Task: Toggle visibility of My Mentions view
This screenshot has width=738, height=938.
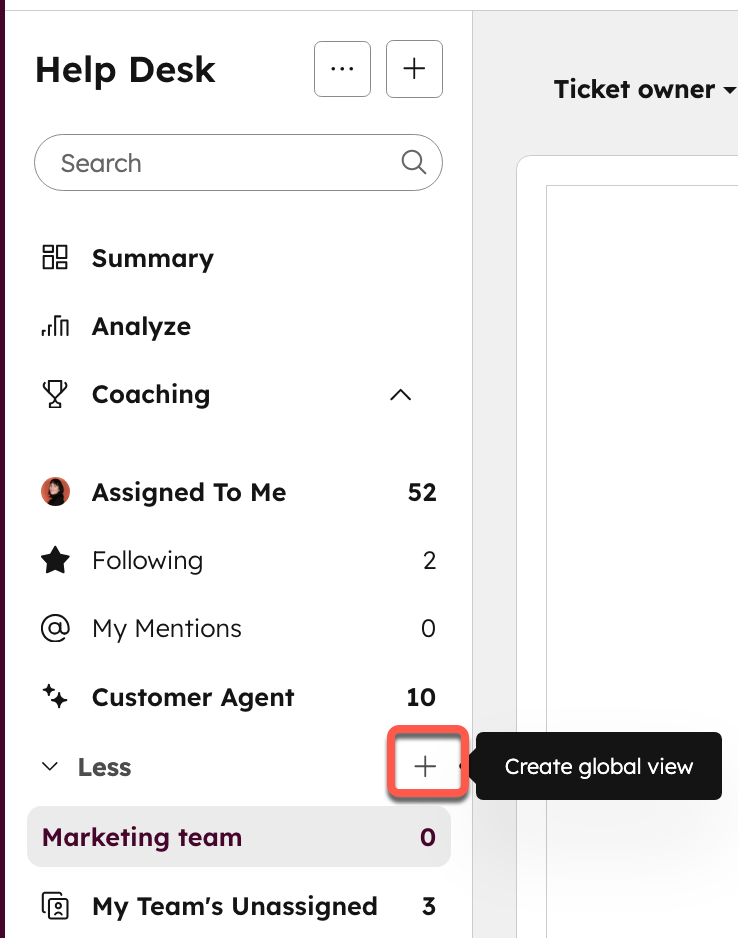Action: click(x=167, y=628)
